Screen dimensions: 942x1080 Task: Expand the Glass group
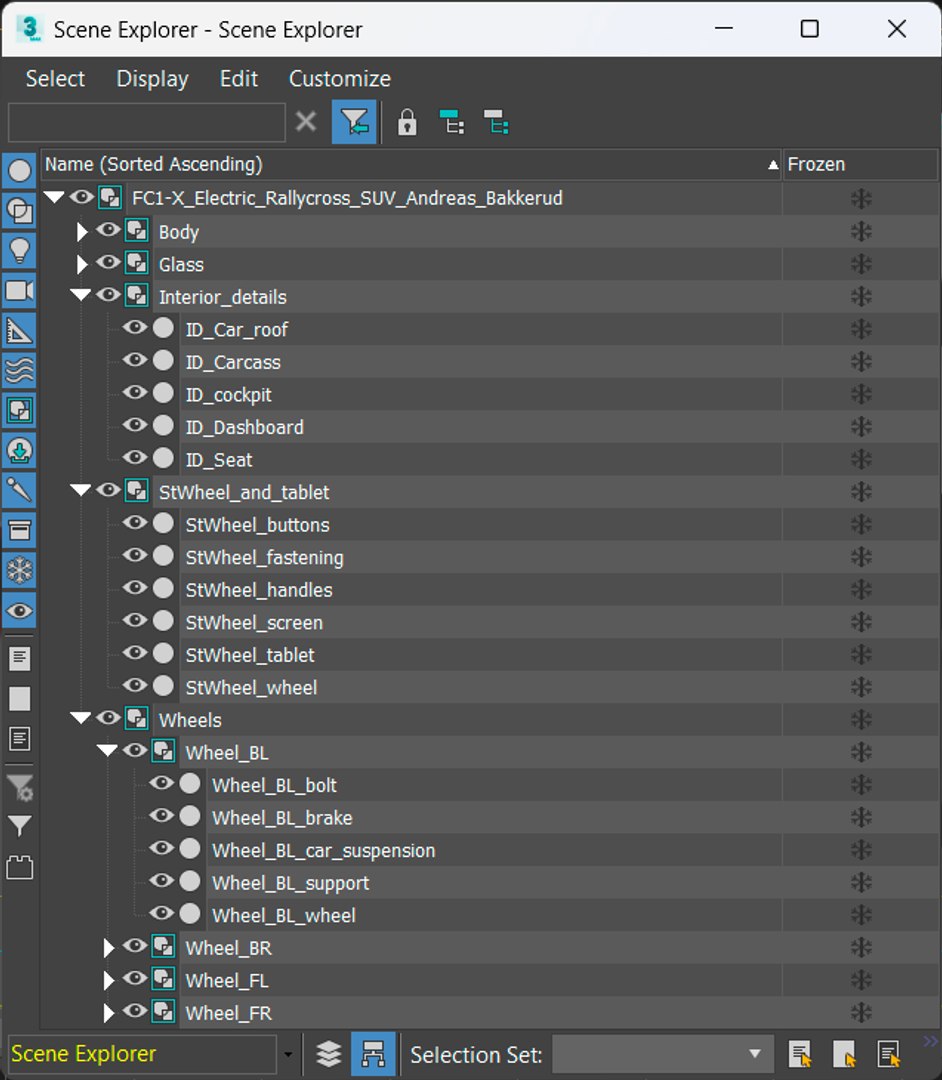point(82,264)
